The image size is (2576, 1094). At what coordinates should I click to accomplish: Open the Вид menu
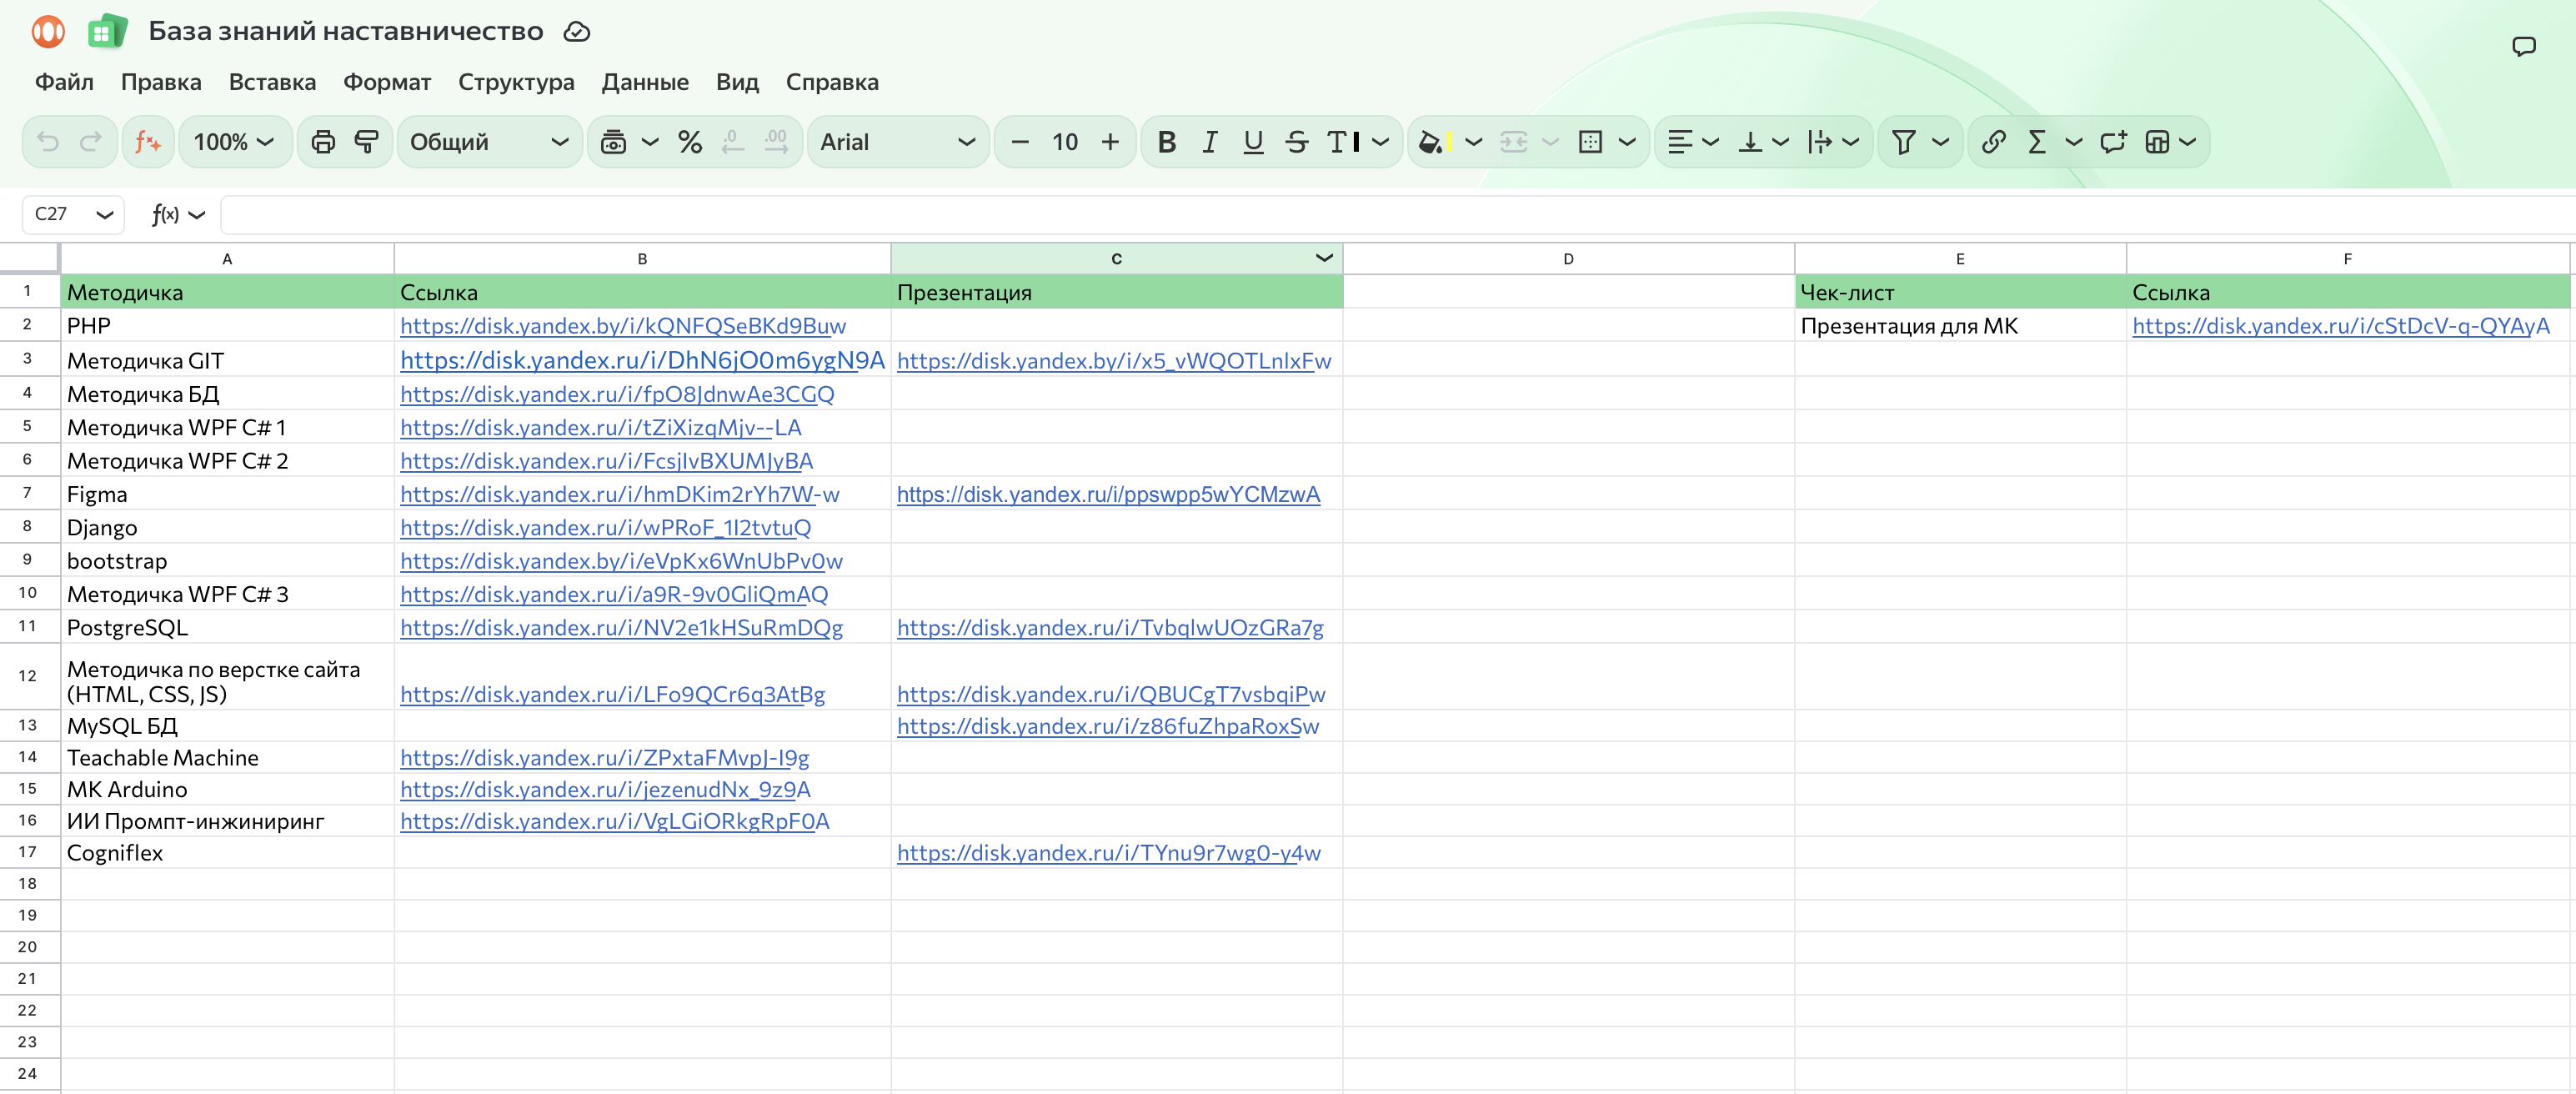tap(737, 82)
